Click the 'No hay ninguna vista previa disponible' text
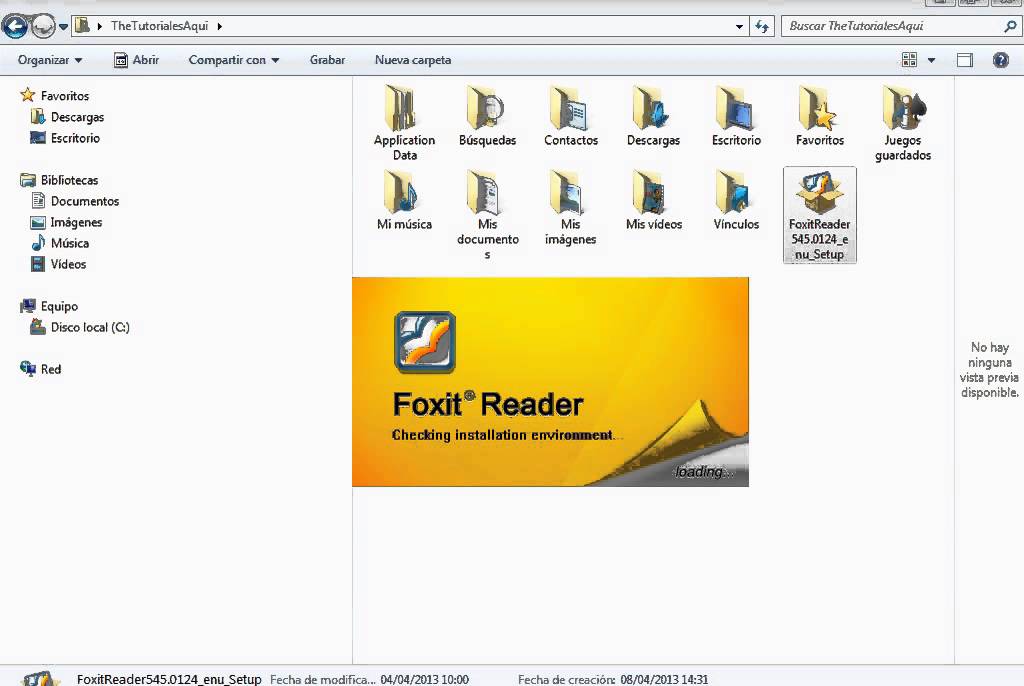Screen dimensions: 1024x686 [x=989, y=370]
